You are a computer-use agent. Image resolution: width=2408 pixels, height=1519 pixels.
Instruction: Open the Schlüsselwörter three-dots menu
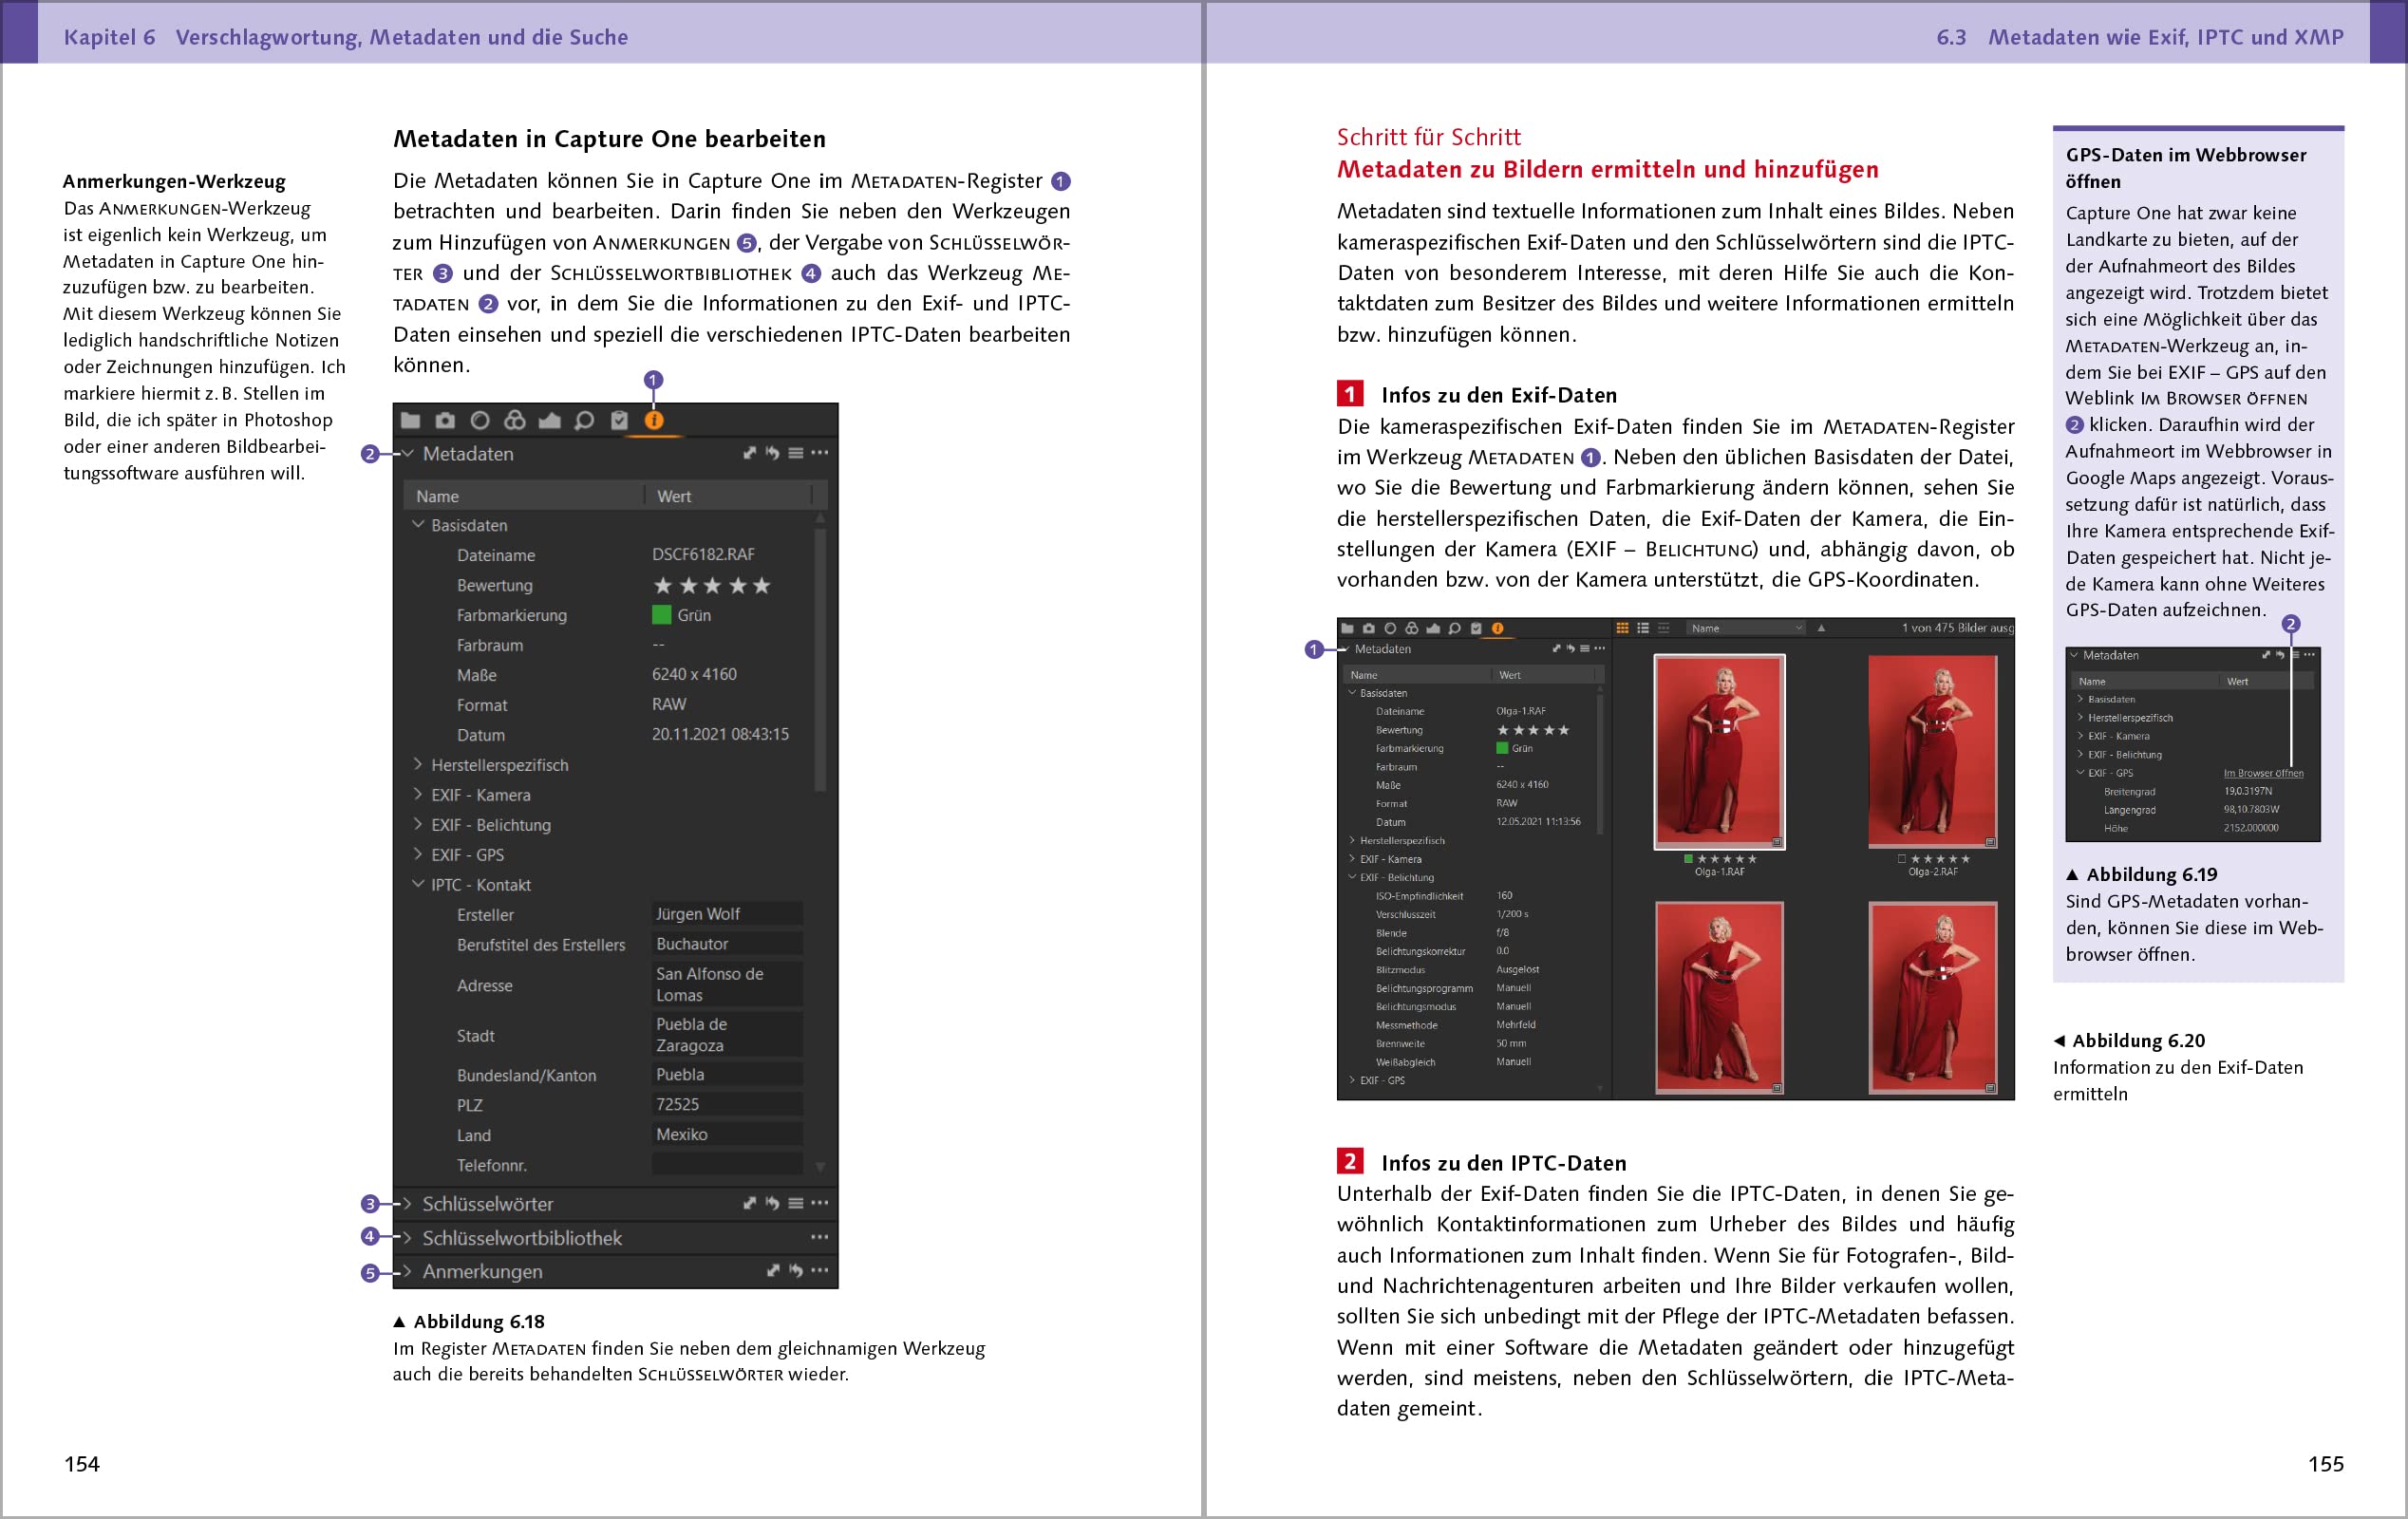(x=820, y=1203)
